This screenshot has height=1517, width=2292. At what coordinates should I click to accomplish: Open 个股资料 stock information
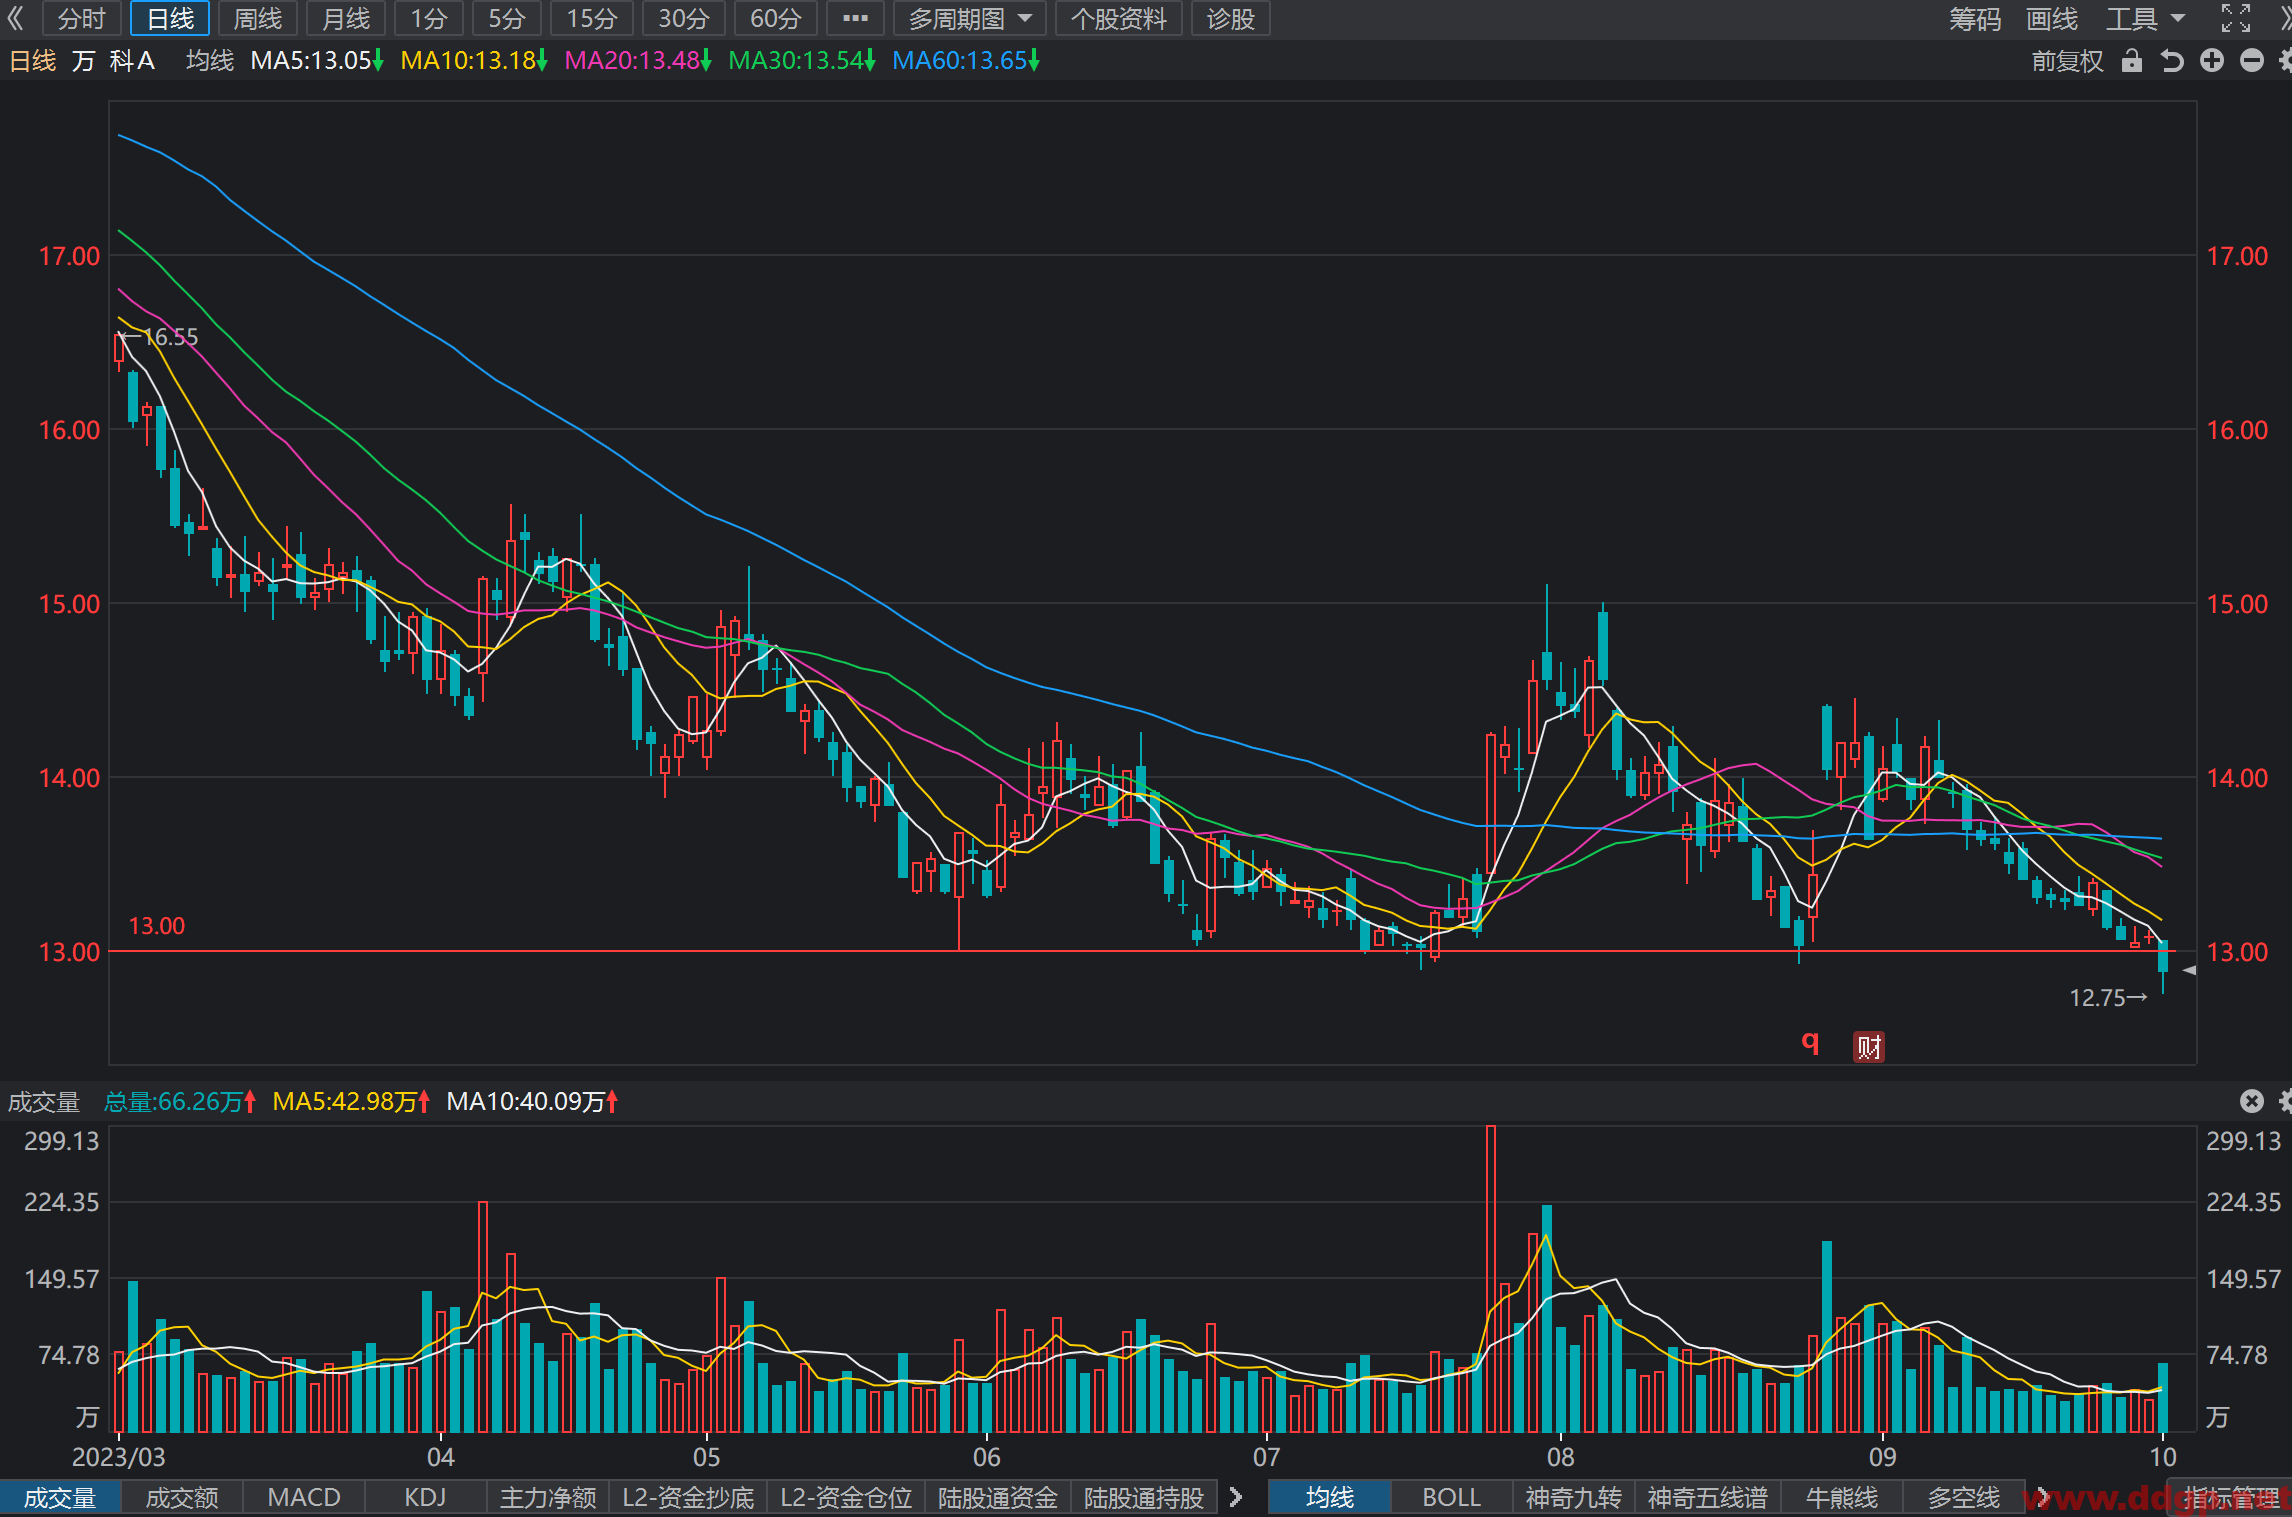click(1119, 19)
